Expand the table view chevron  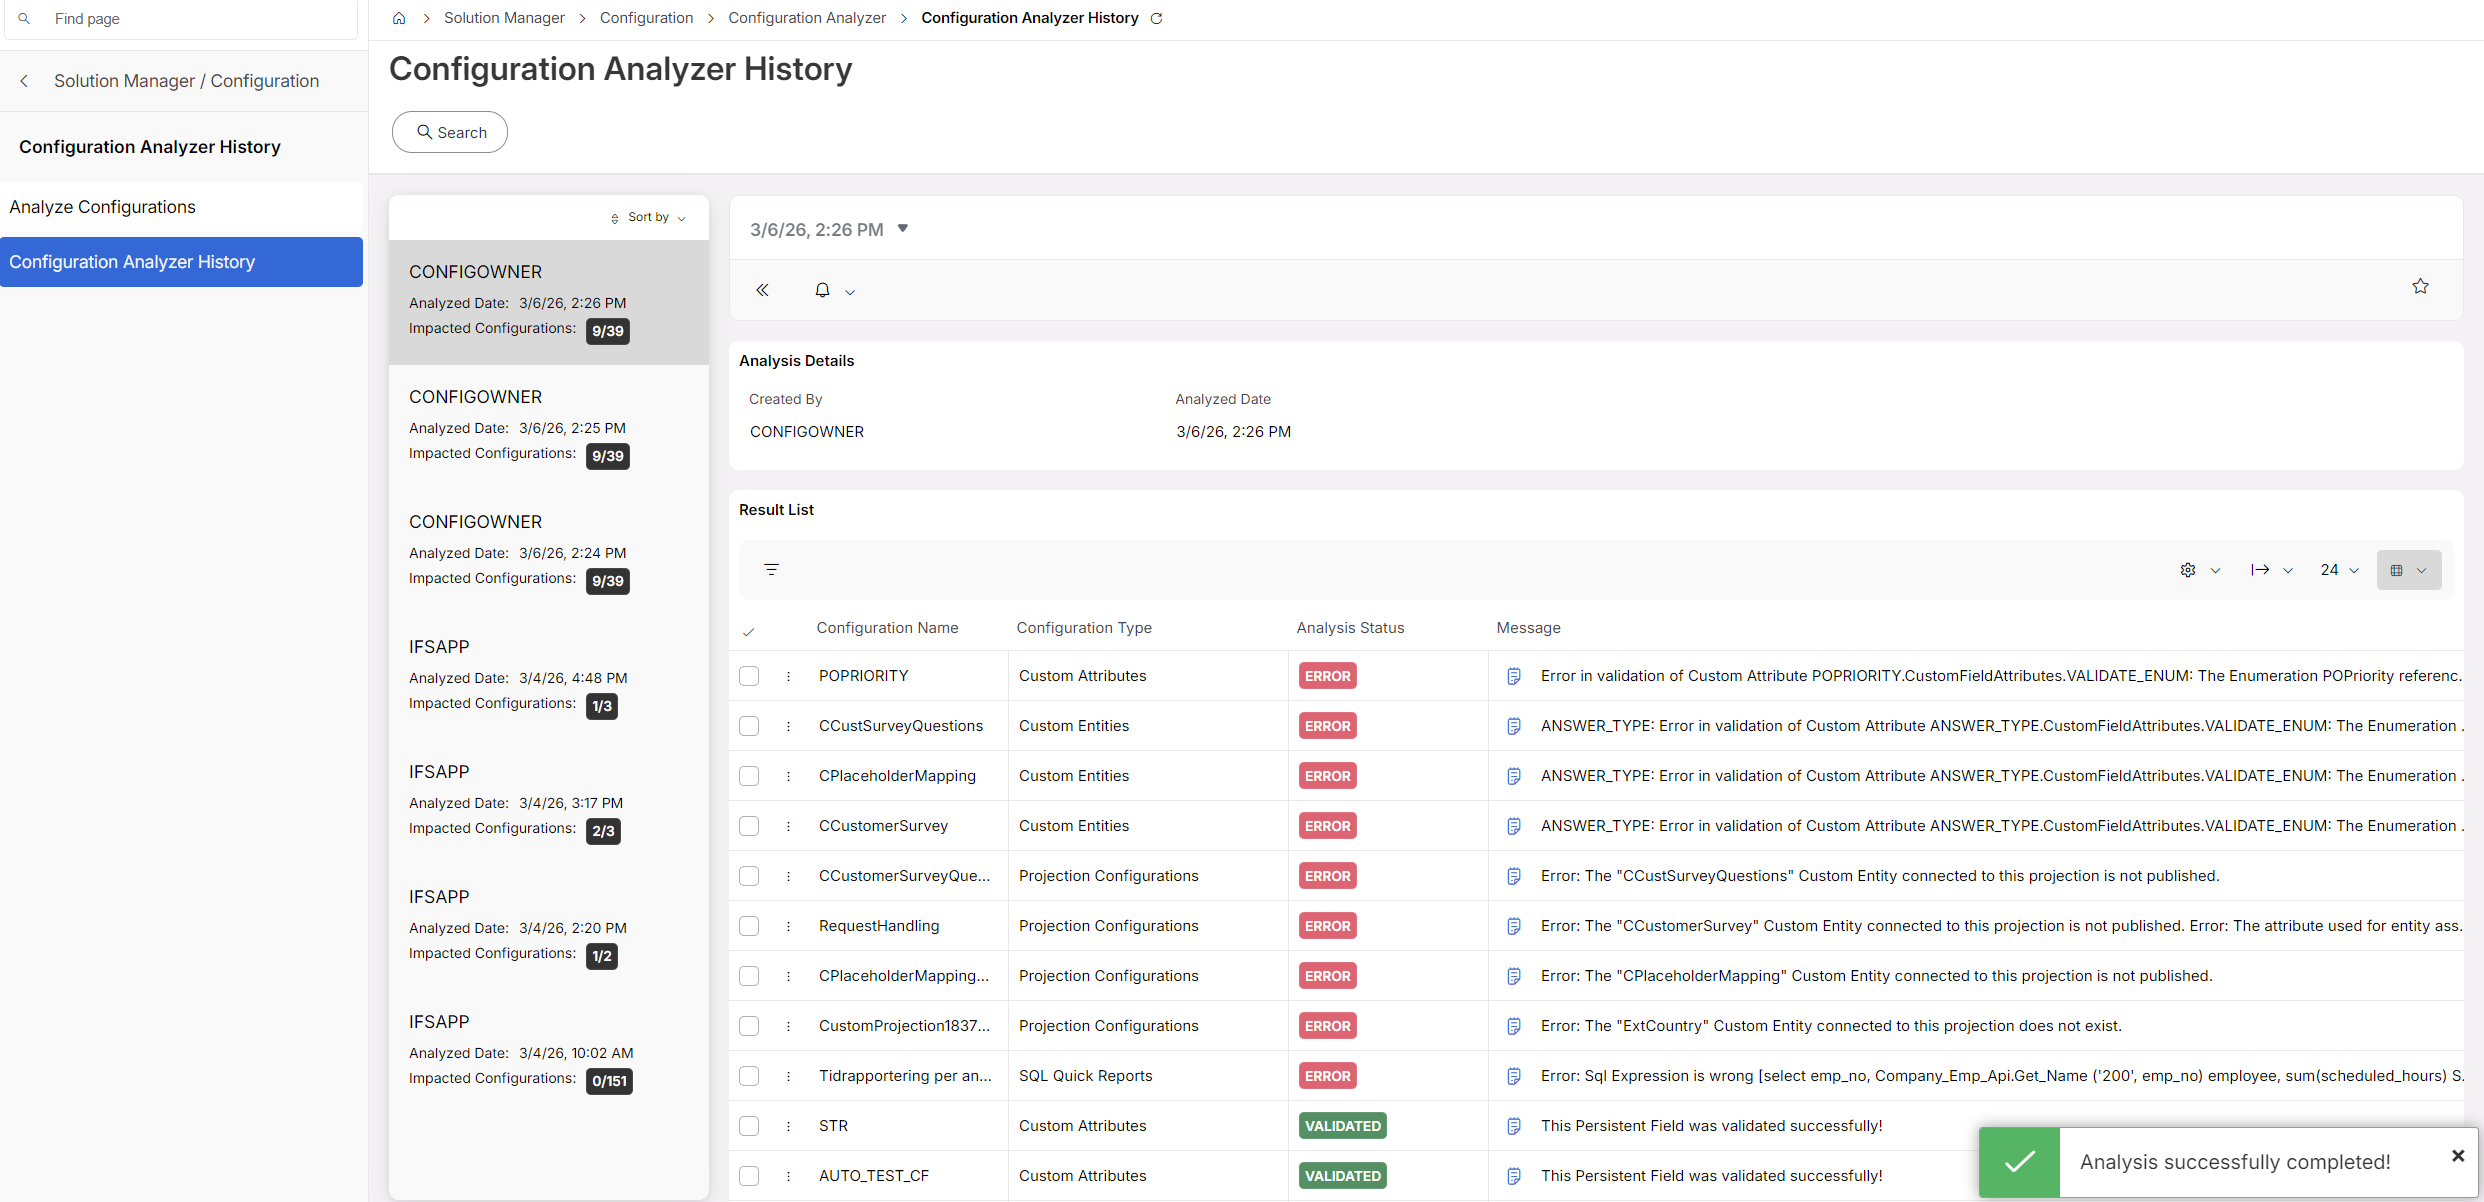pyautogui.click(x=2421, y=571)
